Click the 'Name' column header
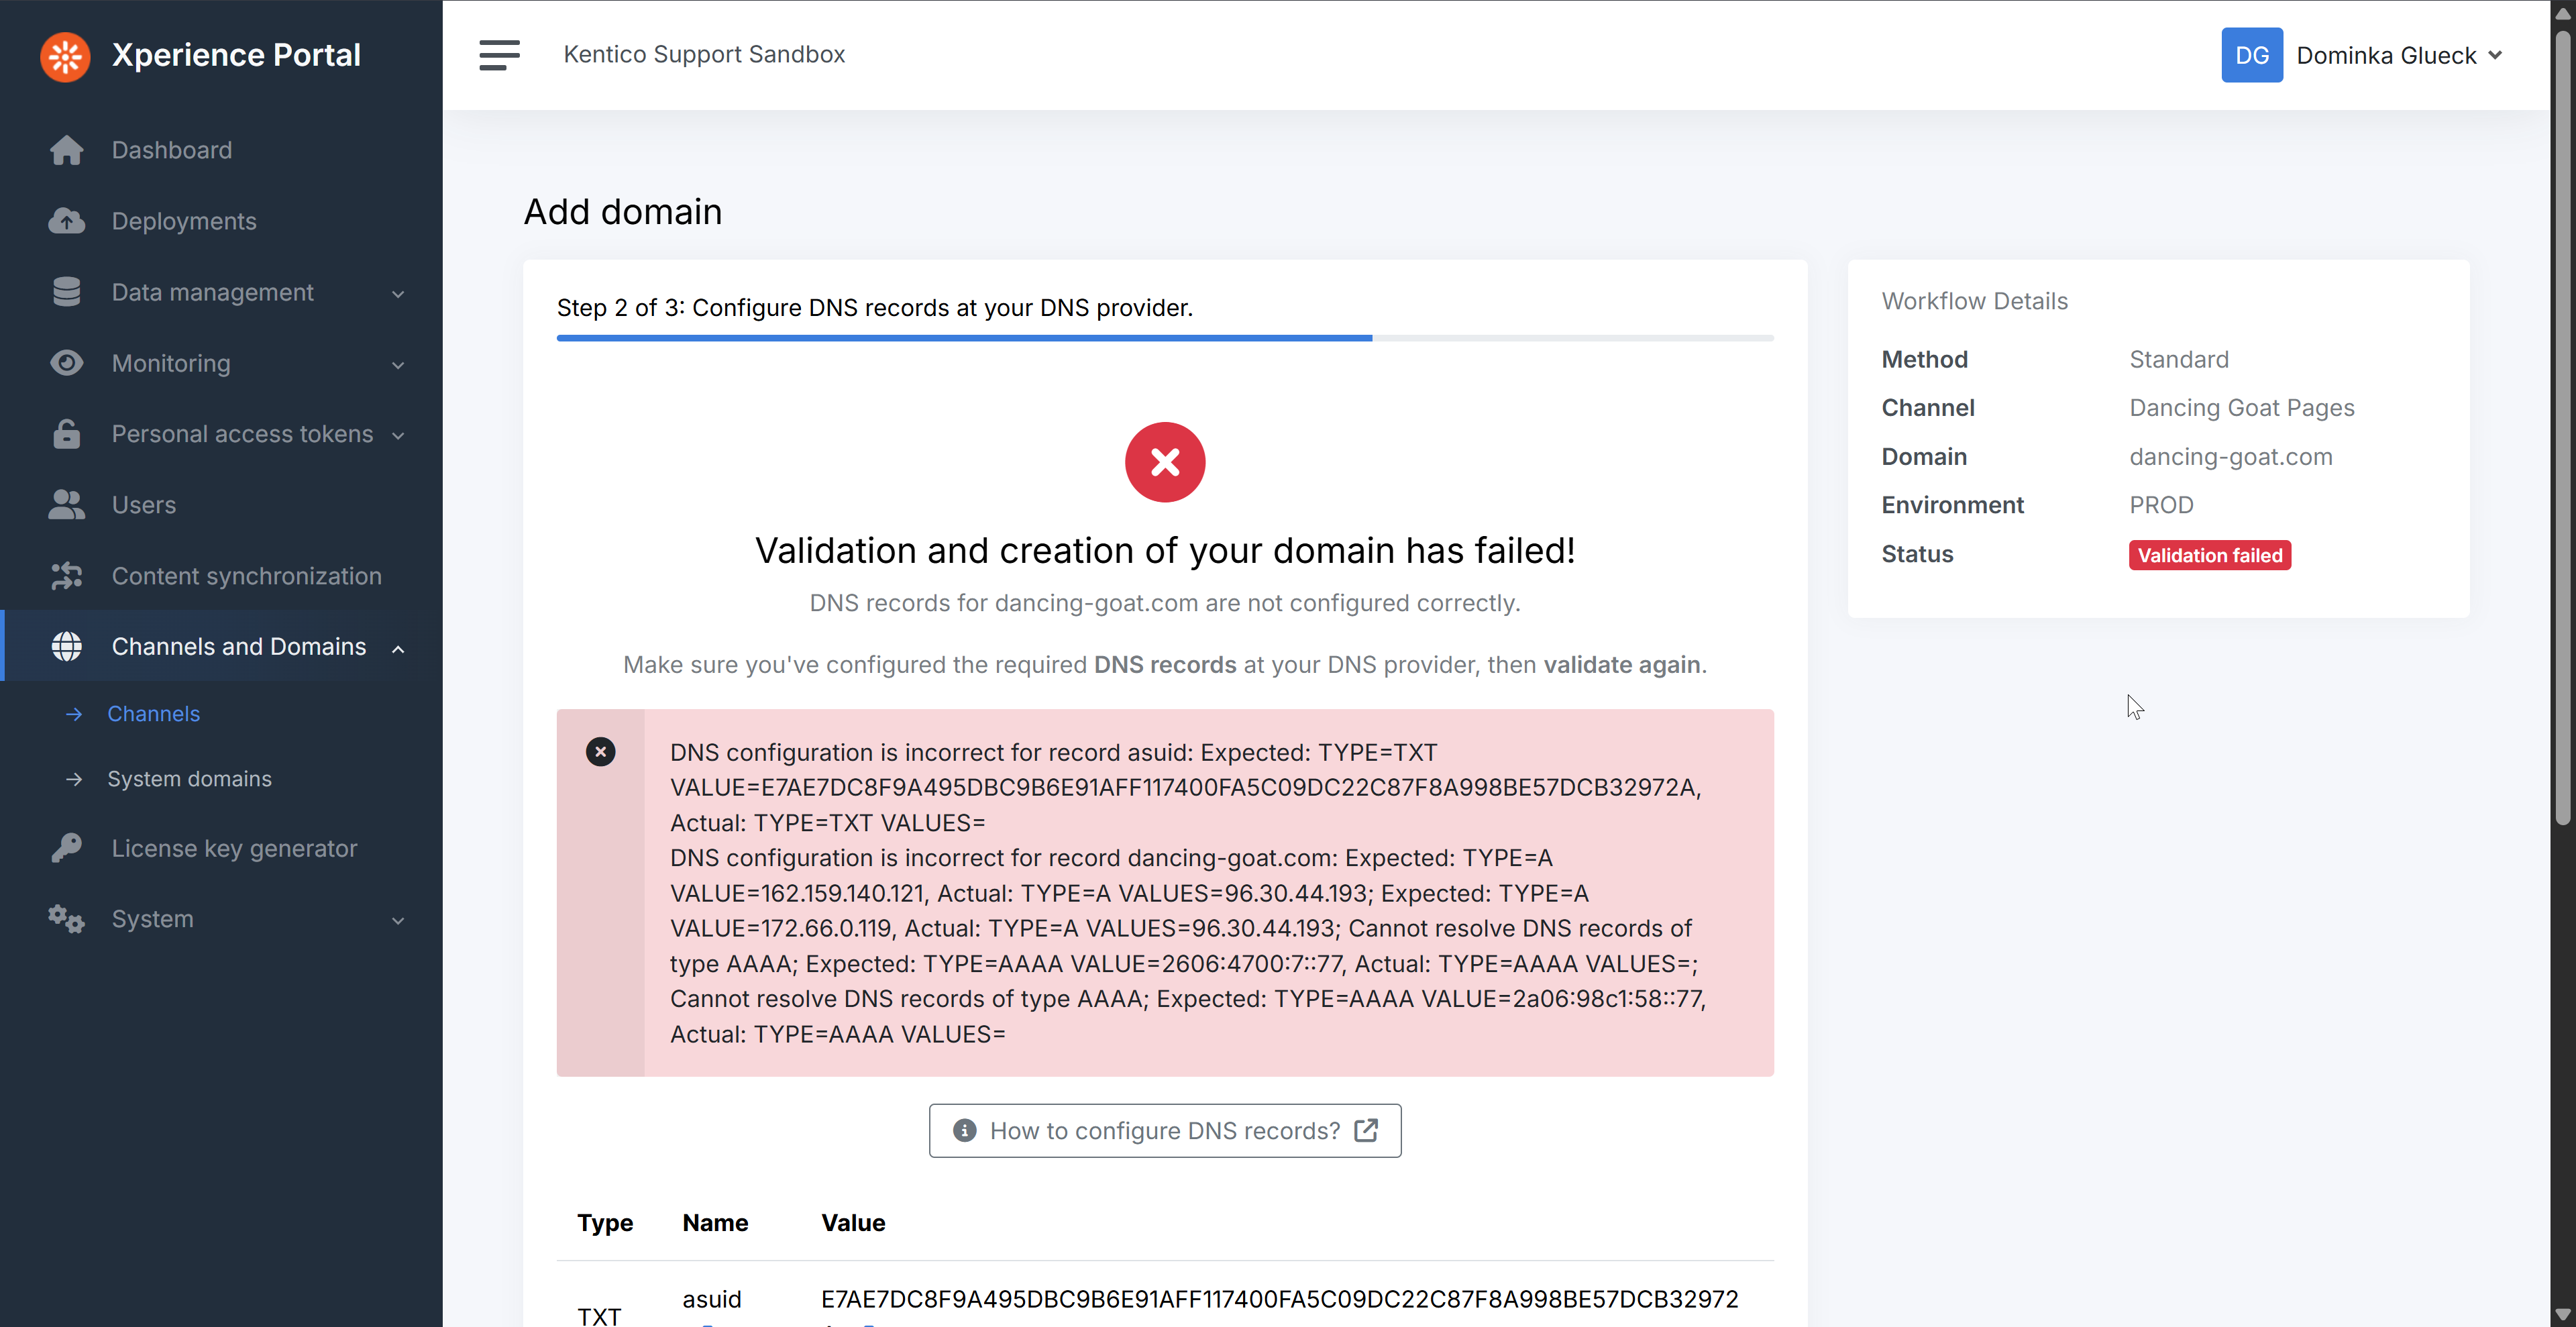 coord(715,1223)
